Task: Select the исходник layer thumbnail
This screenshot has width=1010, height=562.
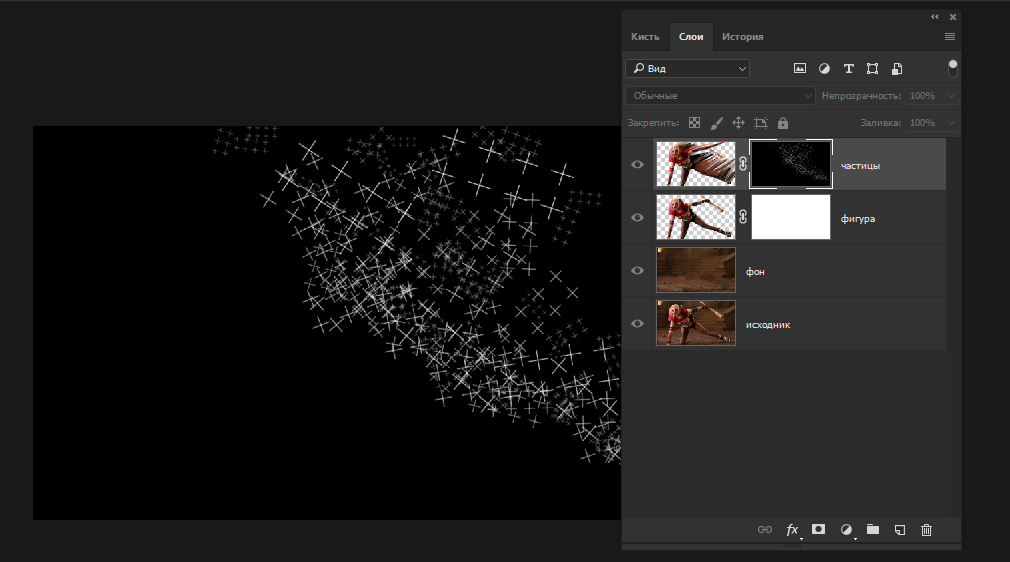Action: tap(696, 323)
